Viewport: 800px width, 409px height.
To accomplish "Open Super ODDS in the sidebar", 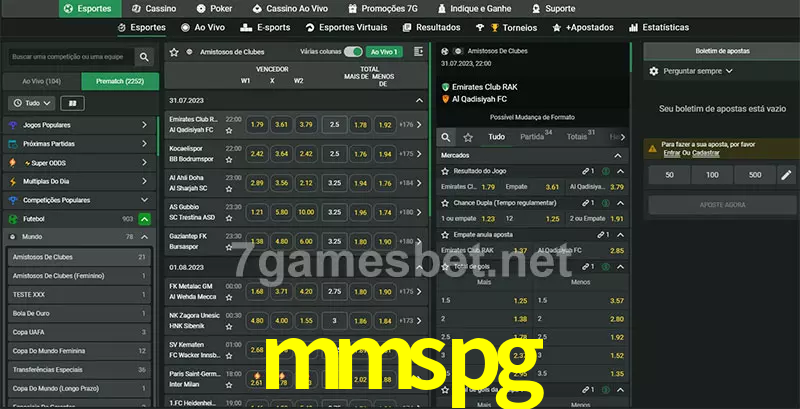I will [x=79, y=163].
